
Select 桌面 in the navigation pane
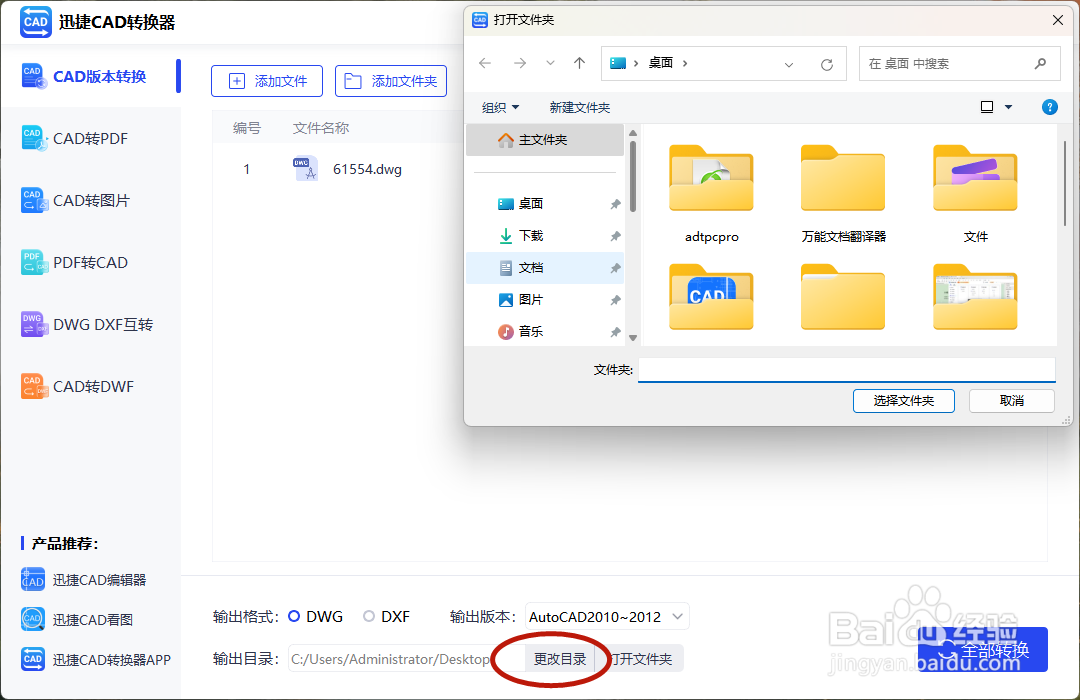tap(545, 203)
